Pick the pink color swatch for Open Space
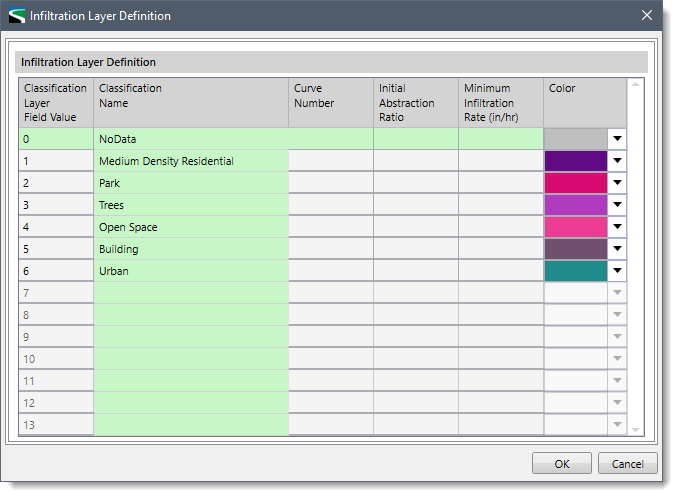 click(x=575, y=227)
